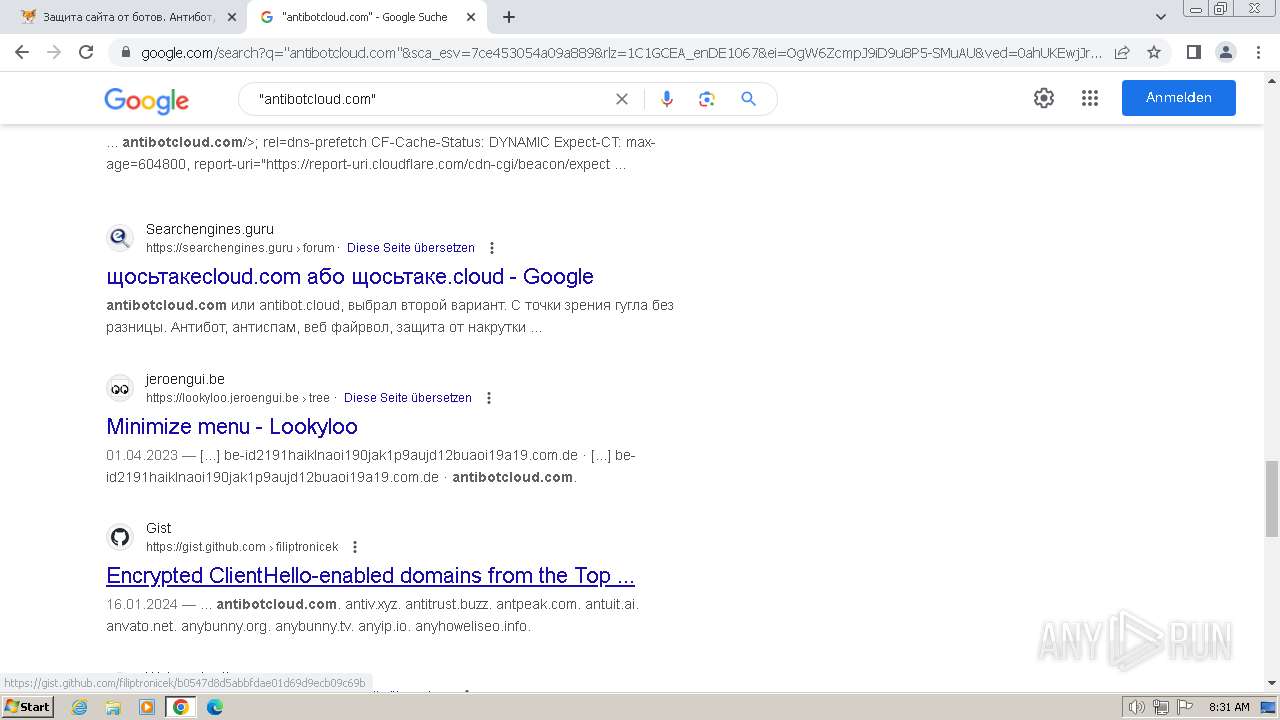Open a new browser tab

(x=509, y=17)
